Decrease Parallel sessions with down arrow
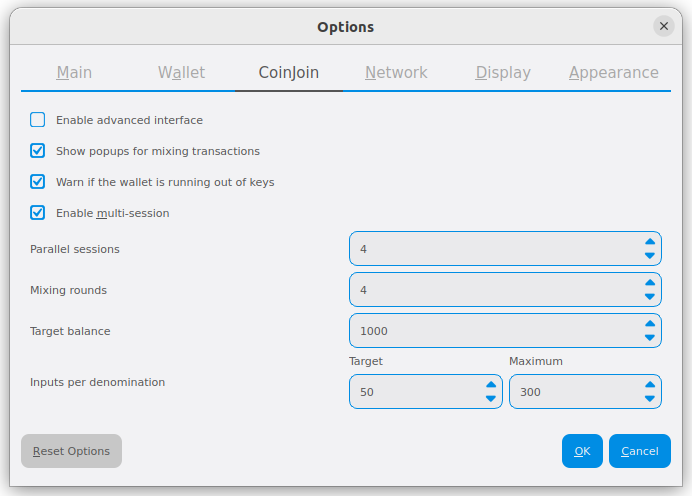The height and width of the screenshot is (496, 692). (650, 256)
